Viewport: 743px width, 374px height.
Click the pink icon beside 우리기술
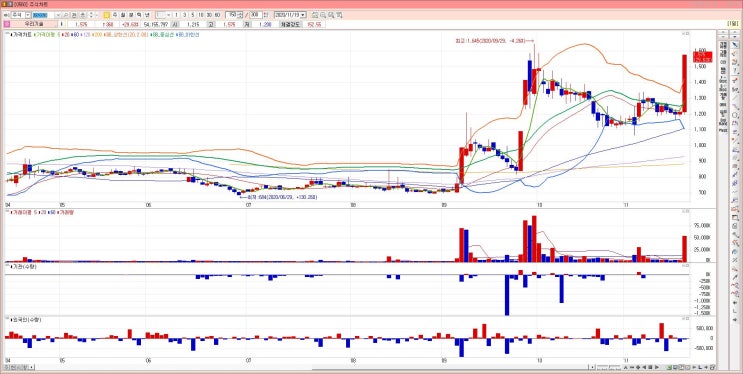pos(7,24)
